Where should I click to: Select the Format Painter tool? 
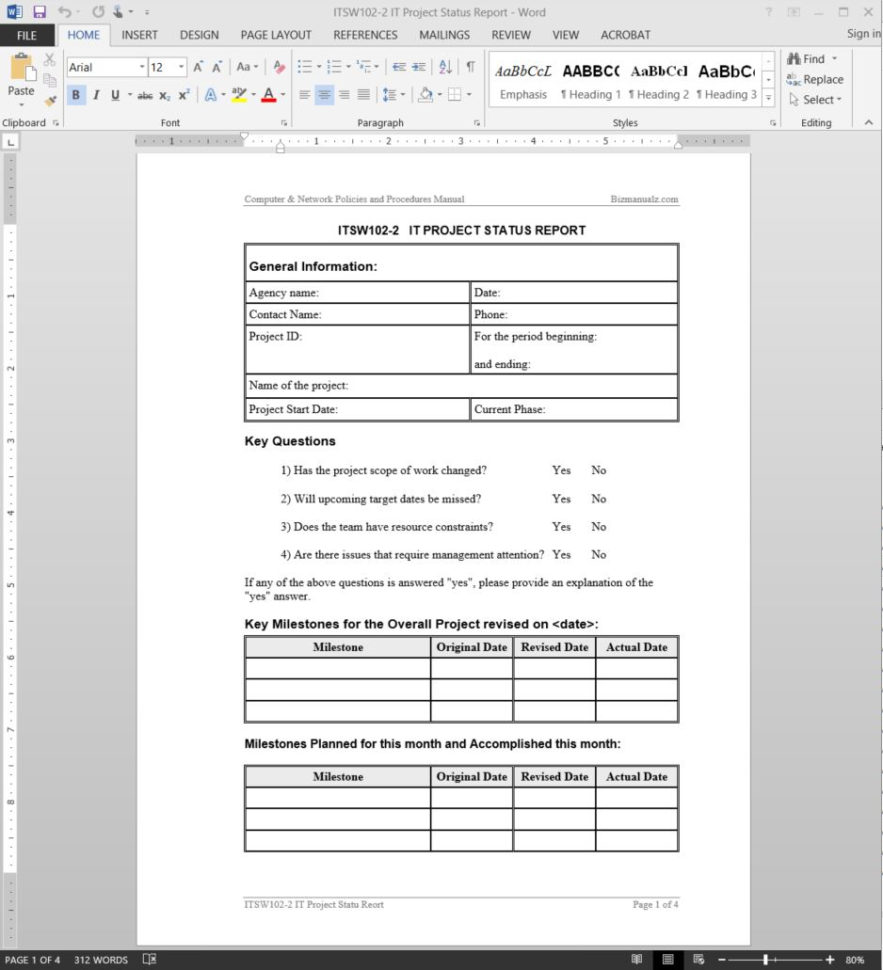[x=50, y=100]
